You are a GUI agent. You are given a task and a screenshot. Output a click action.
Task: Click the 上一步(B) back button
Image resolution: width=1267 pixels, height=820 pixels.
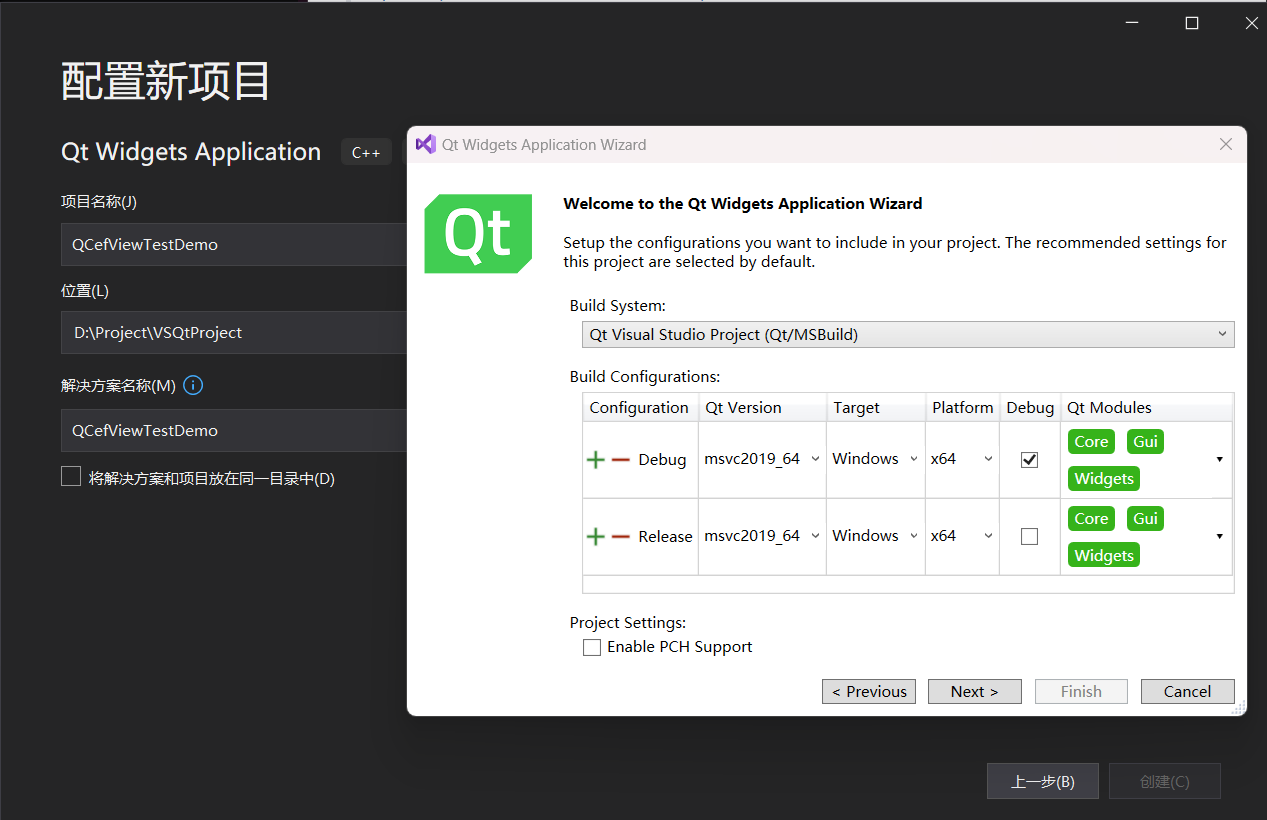tap(1043, 781)
